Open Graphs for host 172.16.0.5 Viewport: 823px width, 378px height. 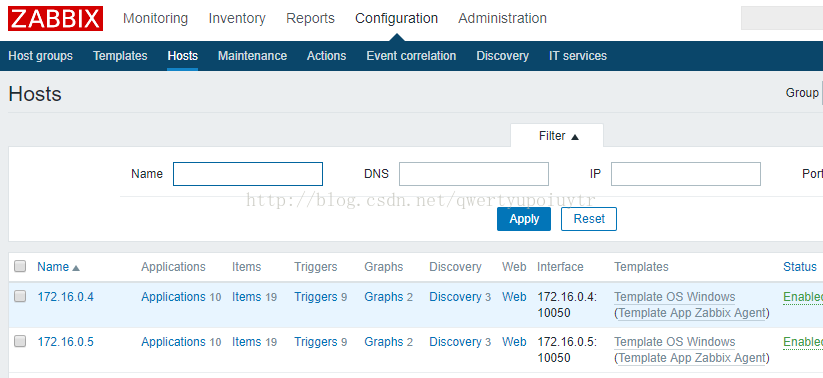click(x=384, y=342)
